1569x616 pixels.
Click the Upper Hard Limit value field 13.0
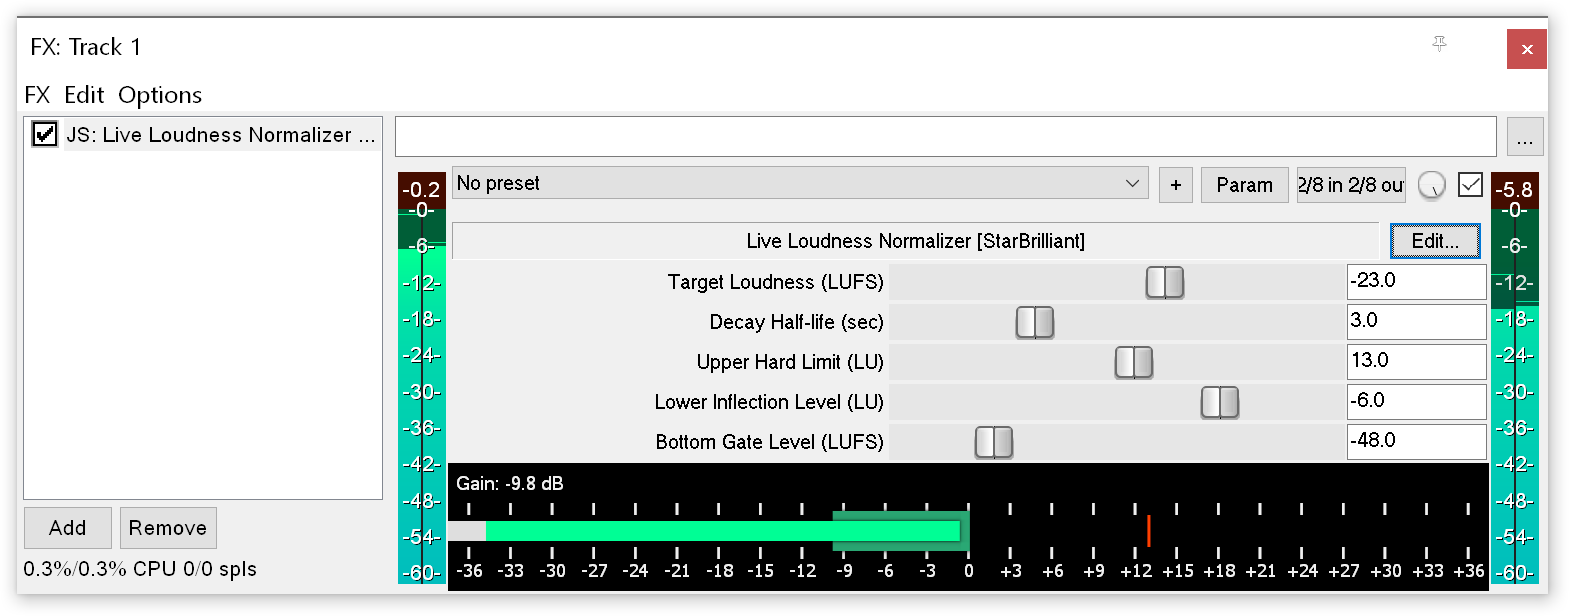coord(1416,362)
